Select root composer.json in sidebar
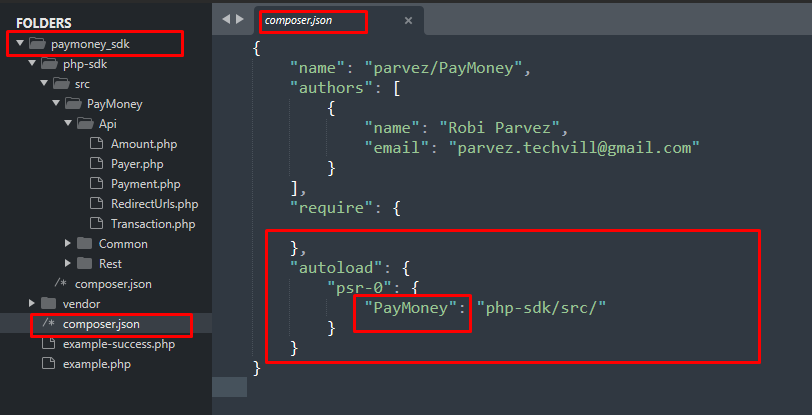This screenshot has height=415, width=812. pos(102,324)
